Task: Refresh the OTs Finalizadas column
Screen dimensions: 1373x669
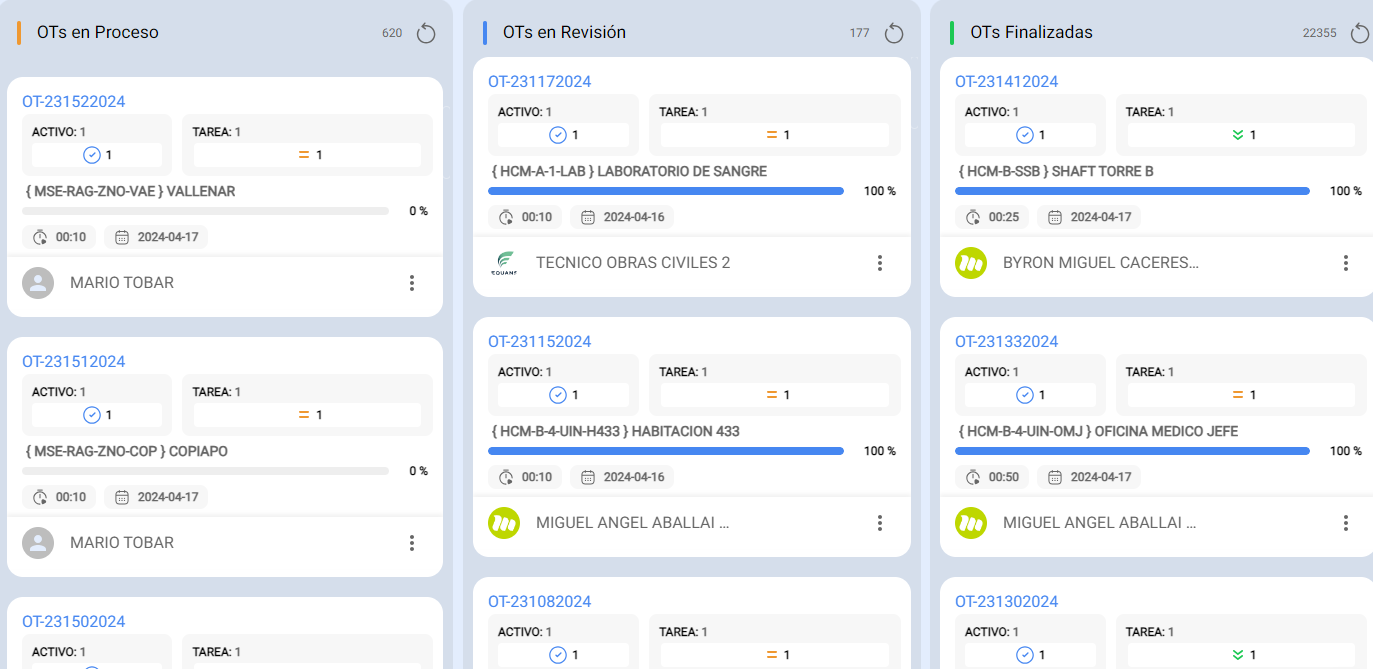Action: tap(1360, 33)
